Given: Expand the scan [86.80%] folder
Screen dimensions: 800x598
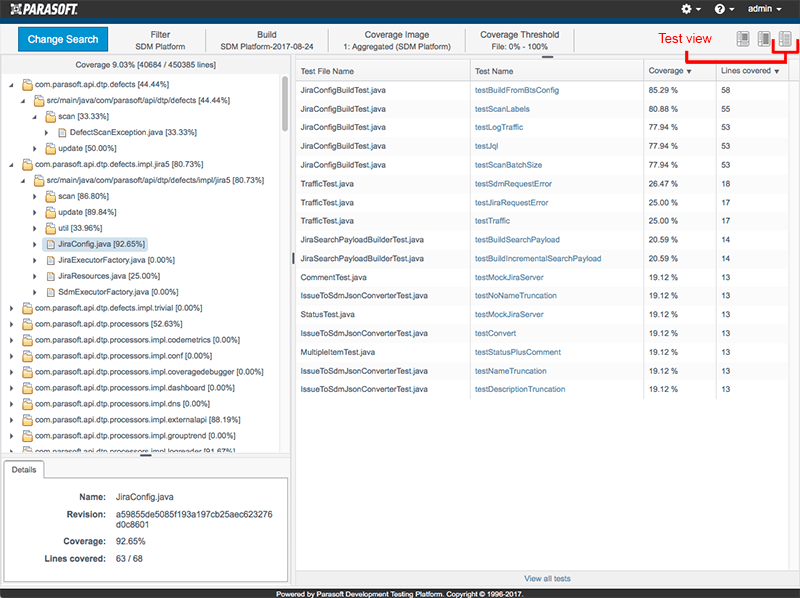Looking at the screenshot, I should pos(35,196).
